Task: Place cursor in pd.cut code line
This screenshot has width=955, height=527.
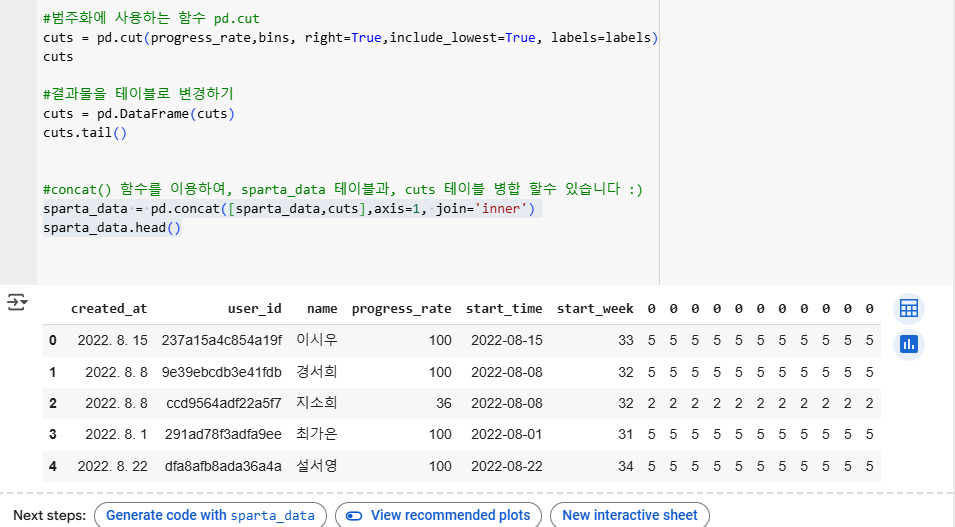Action: [x=350, y=38]
